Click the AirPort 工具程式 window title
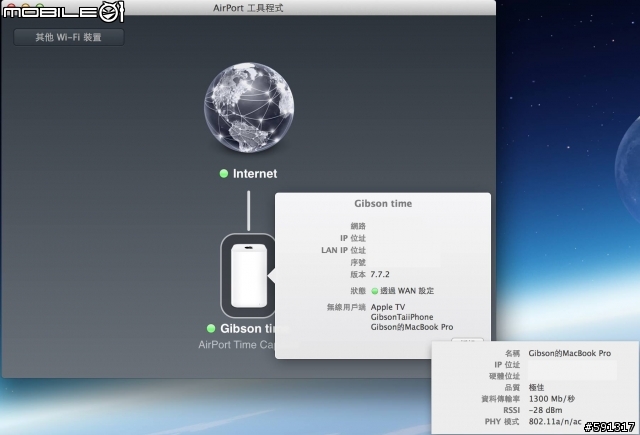 pos(248,8)
